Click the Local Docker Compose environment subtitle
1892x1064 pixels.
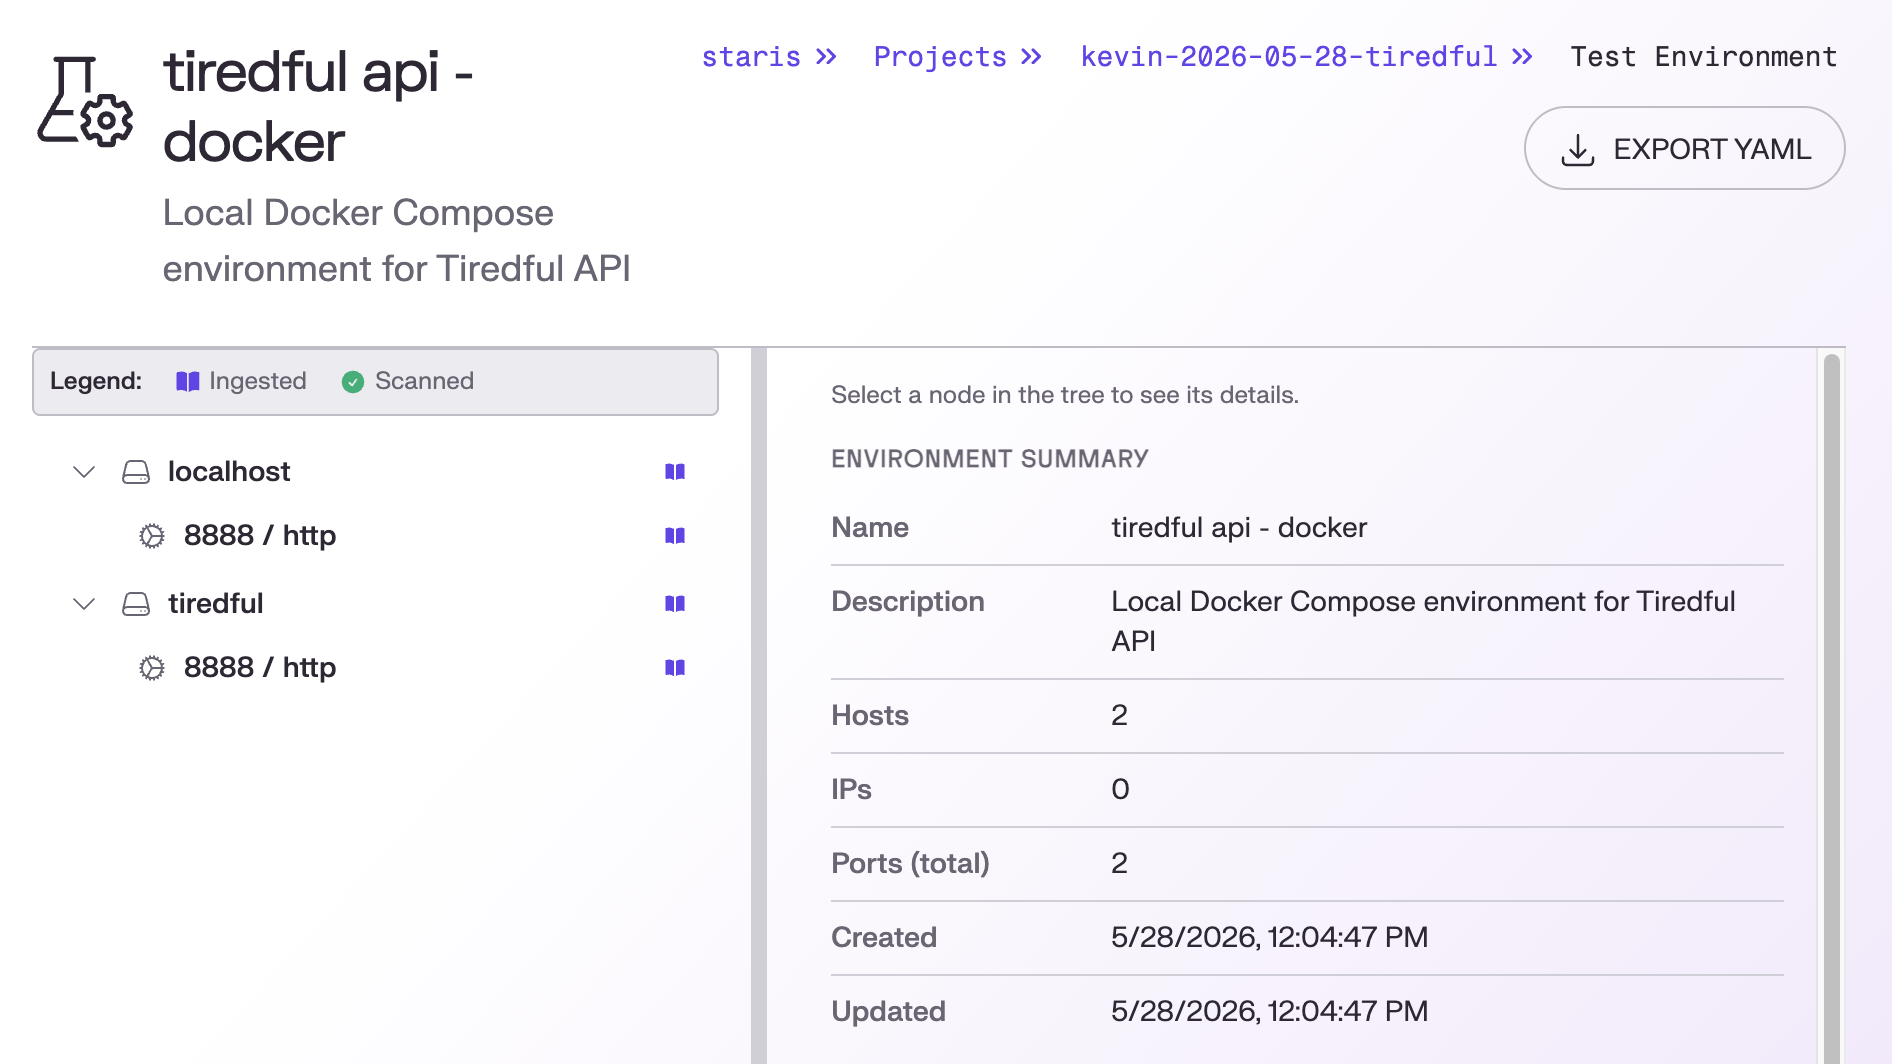396,241
